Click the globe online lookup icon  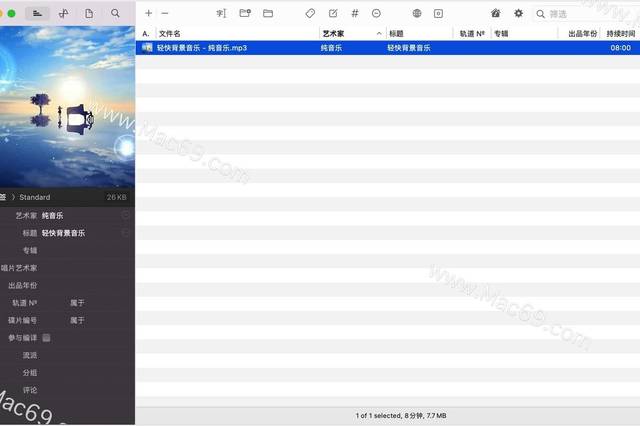[416, 13]
